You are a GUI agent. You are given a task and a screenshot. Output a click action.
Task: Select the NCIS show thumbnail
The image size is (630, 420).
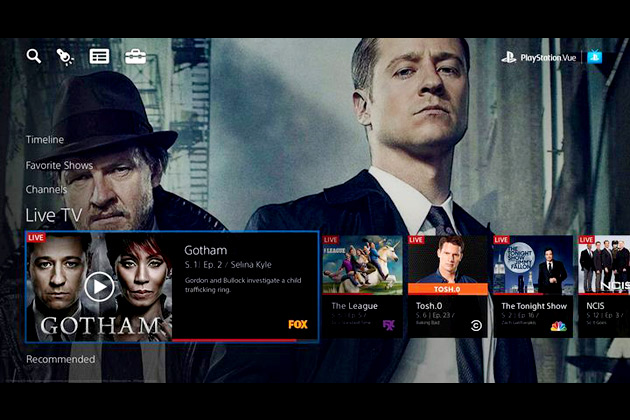[x=604, y=265]
